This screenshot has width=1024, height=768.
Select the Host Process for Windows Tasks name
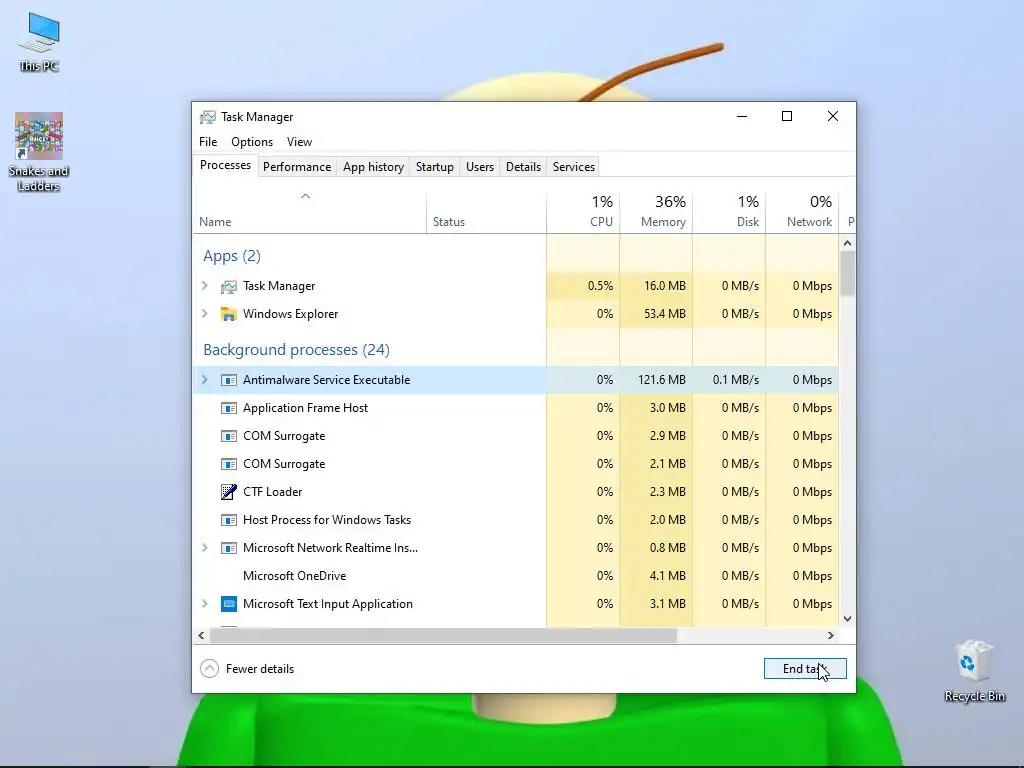point(327,520)
